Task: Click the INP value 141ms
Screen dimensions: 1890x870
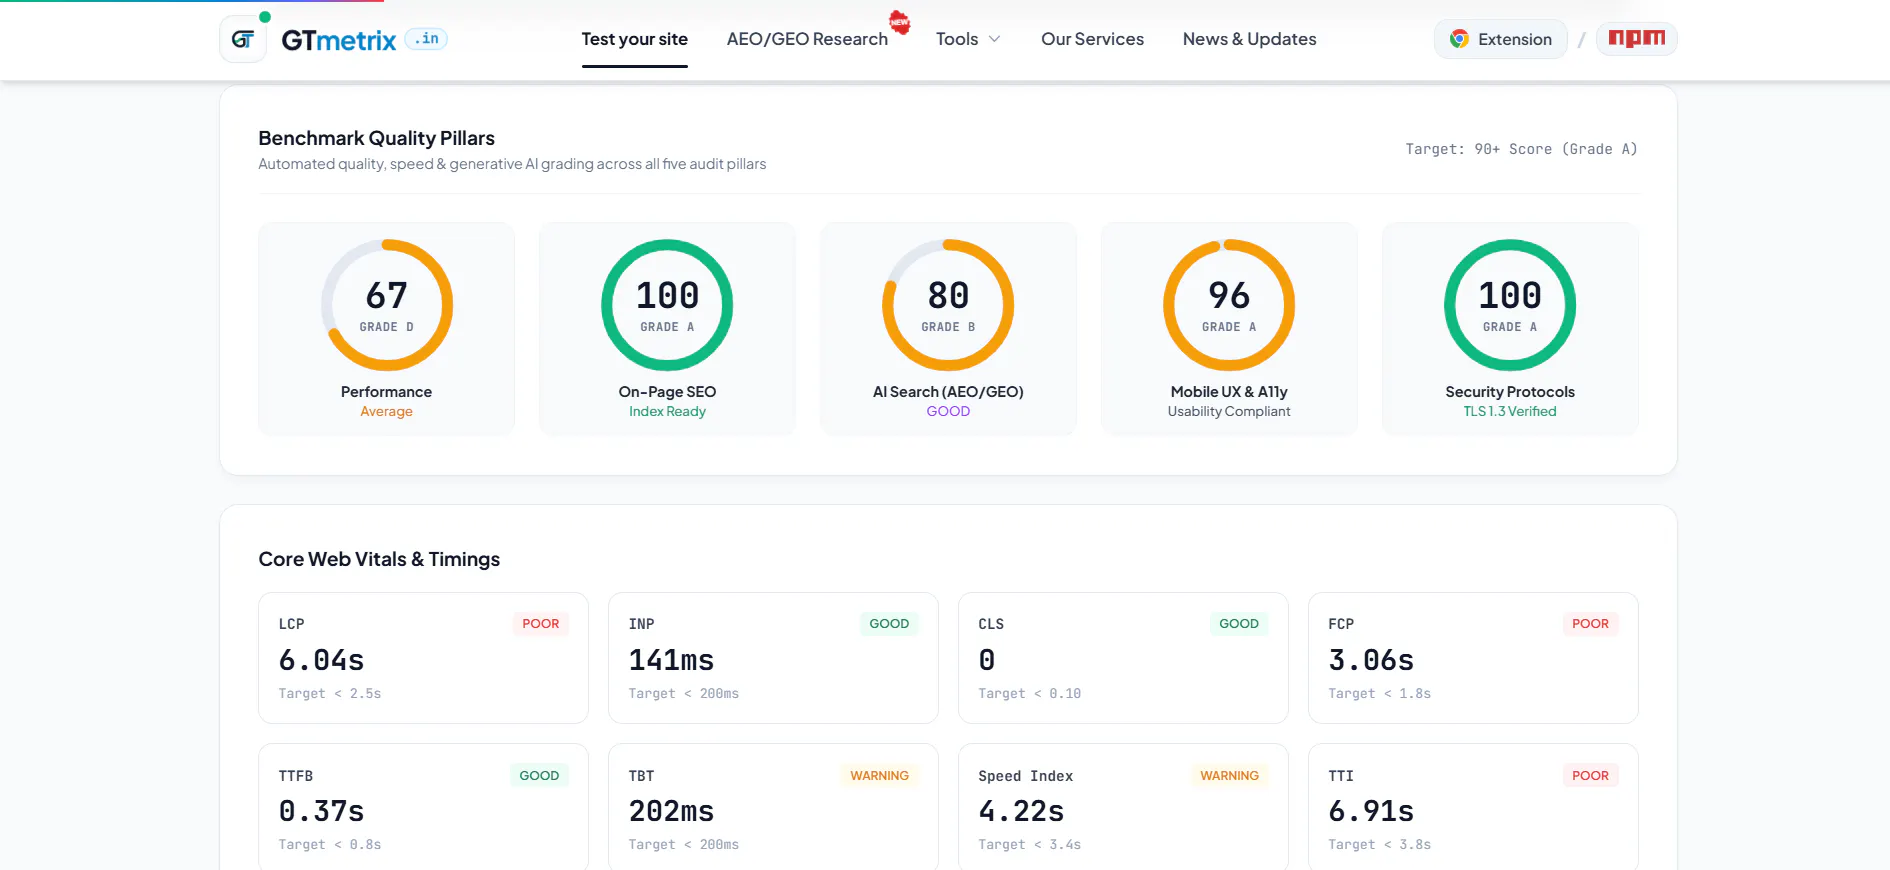Action: [671, 660]
